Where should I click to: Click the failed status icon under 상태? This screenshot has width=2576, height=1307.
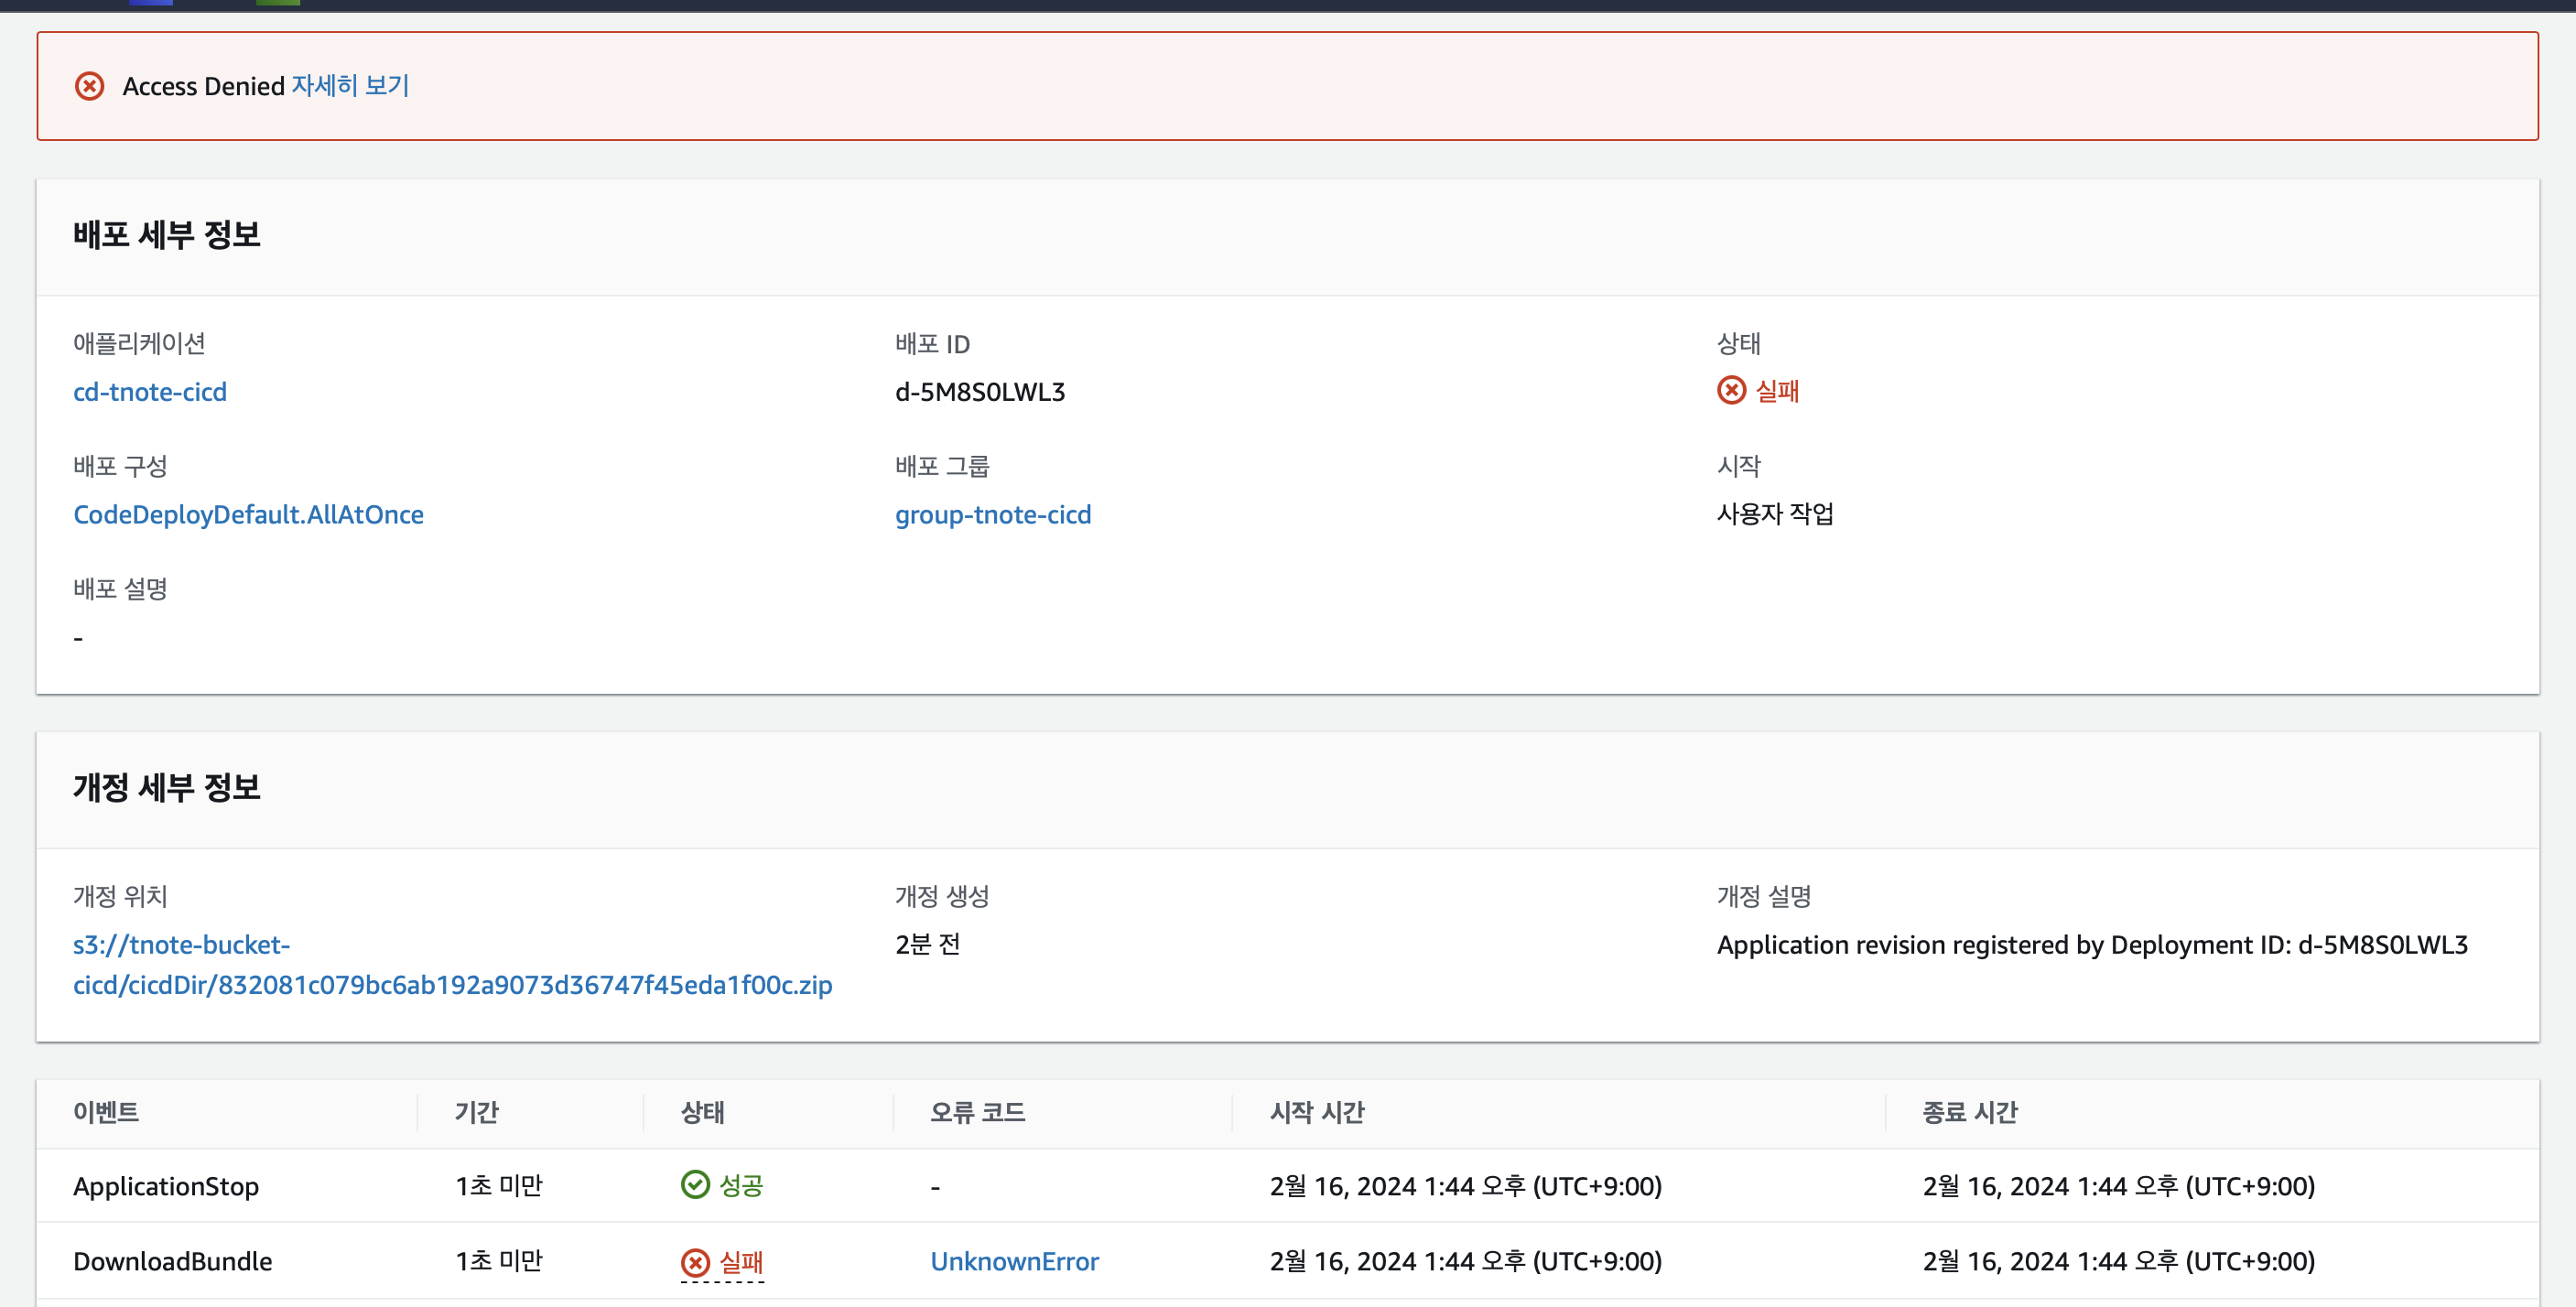[1731, 391]
